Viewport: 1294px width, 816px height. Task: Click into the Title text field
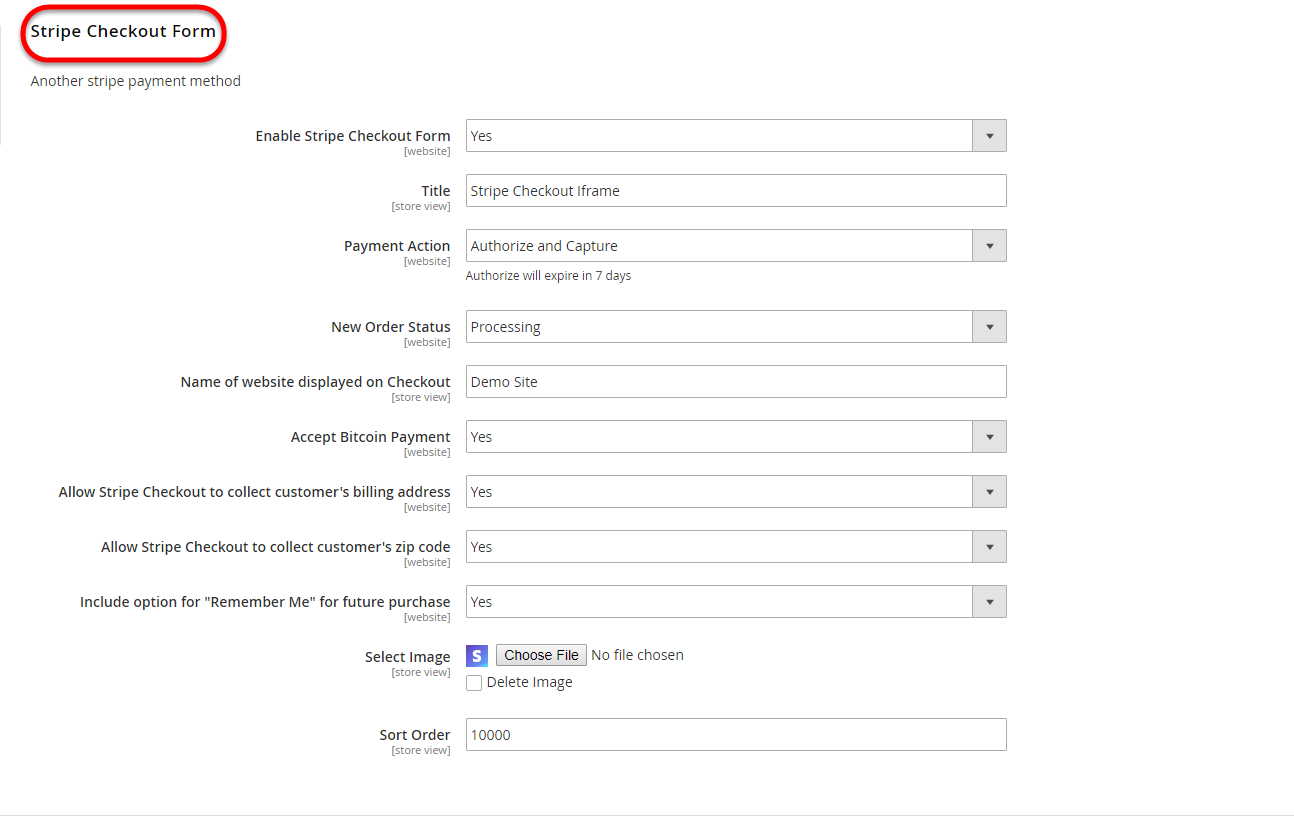[x=735, y=191]
